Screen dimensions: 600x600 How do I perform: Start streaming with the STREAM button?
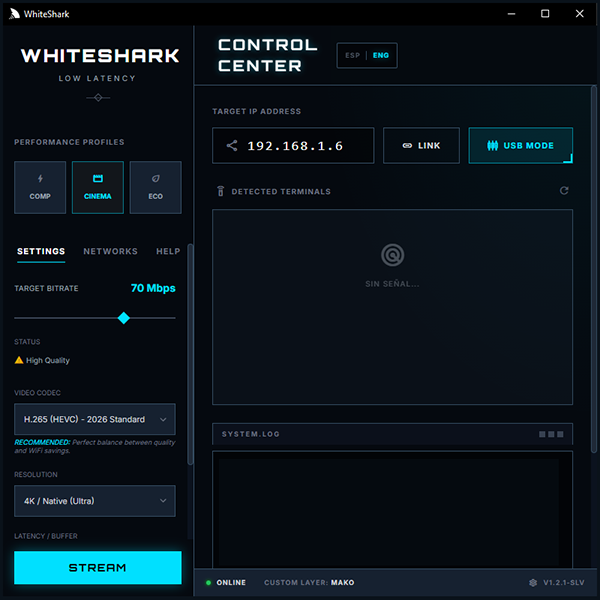[98, 567]
